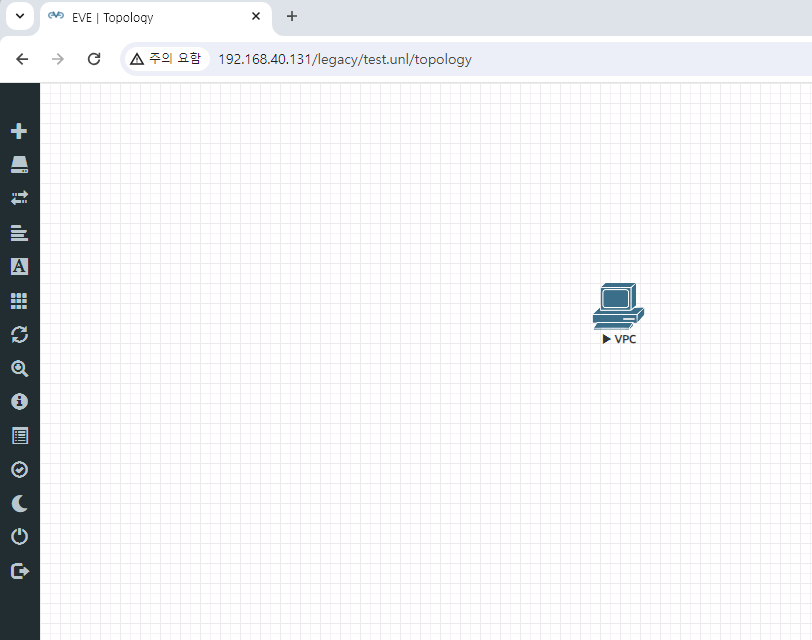Screen dimensions: 812x640
Task: Open the Configured objects text (A) icon
Action: pyautogui.click(x=19, y=266)
